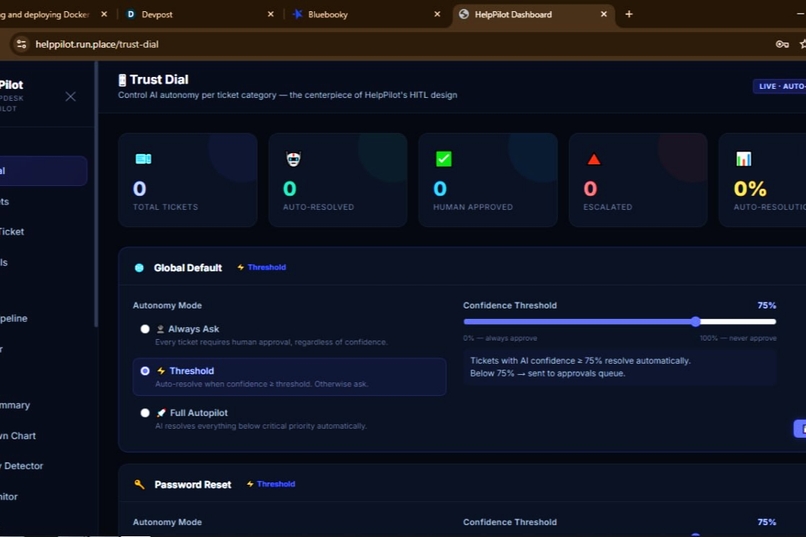The height and width of the screenshot is (537, 806).
Task: Click the Password Reset section title
Action: [193, 485]
